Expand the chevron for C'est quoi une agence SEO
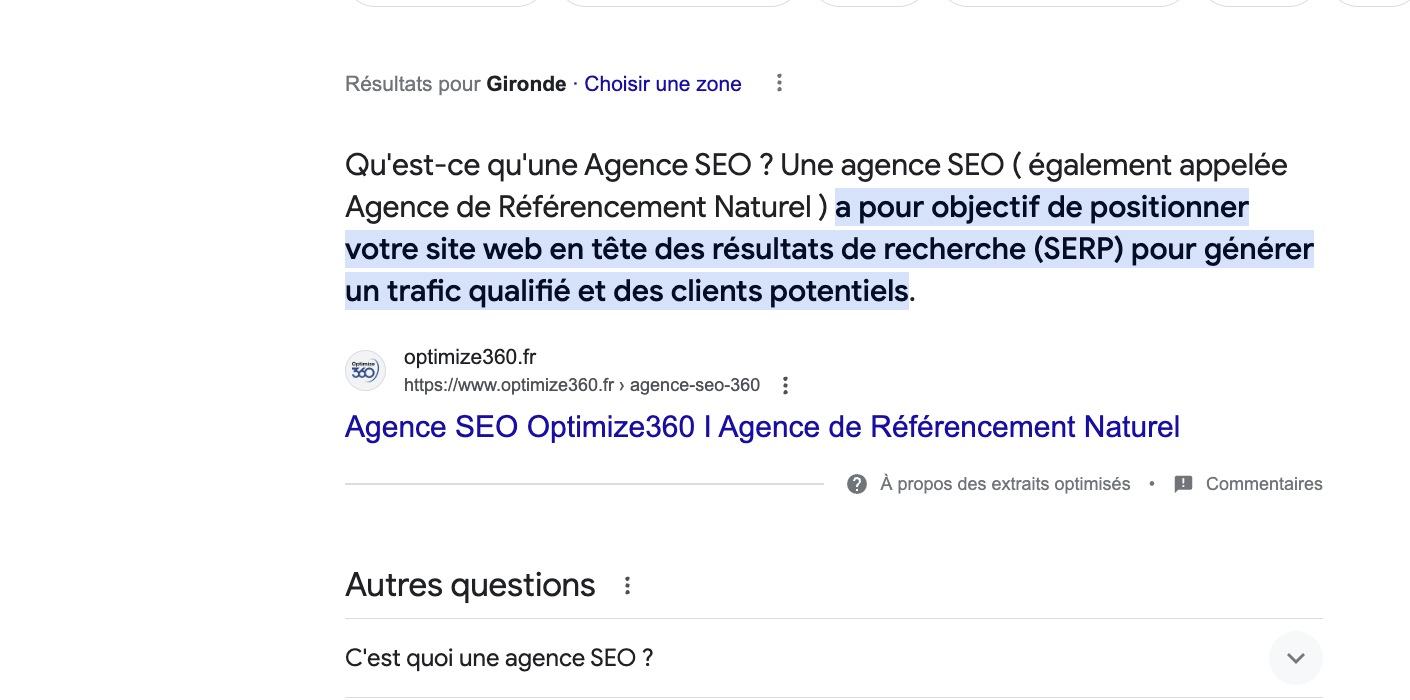This screenshot has width=1410, height=700. 1295,658
